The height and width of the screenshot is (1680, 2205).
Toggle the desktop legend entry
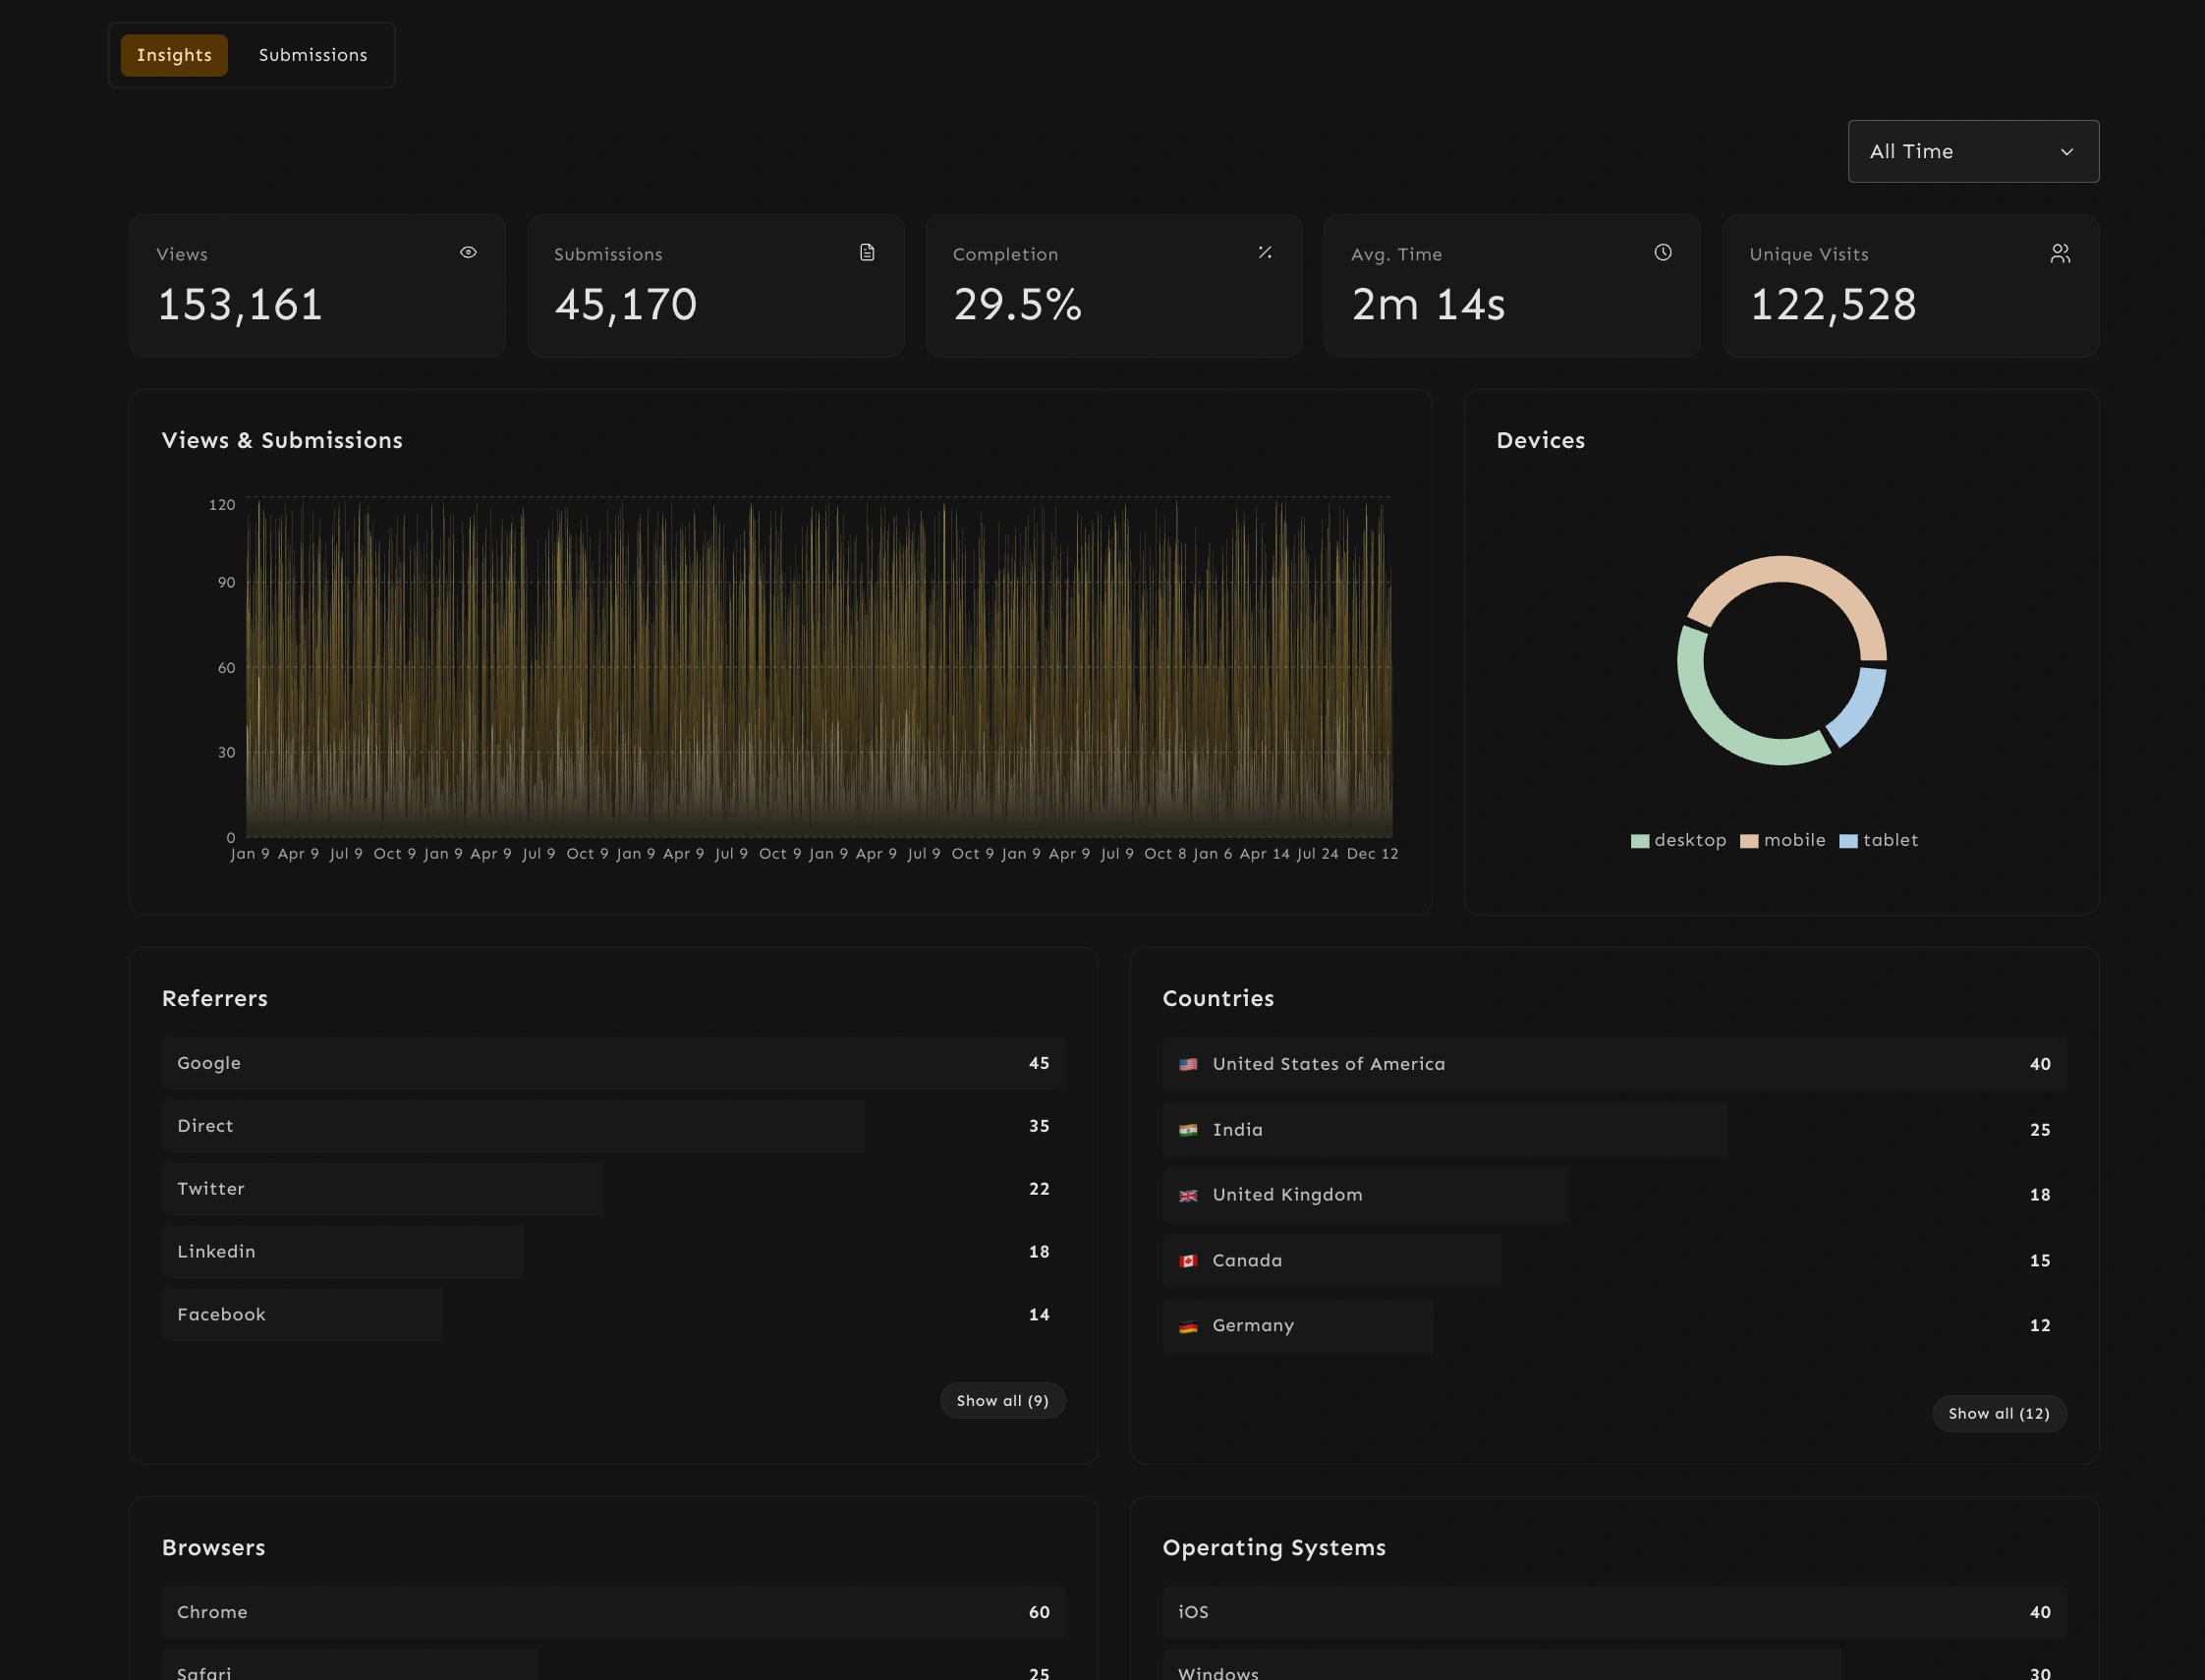(1679, 841)
